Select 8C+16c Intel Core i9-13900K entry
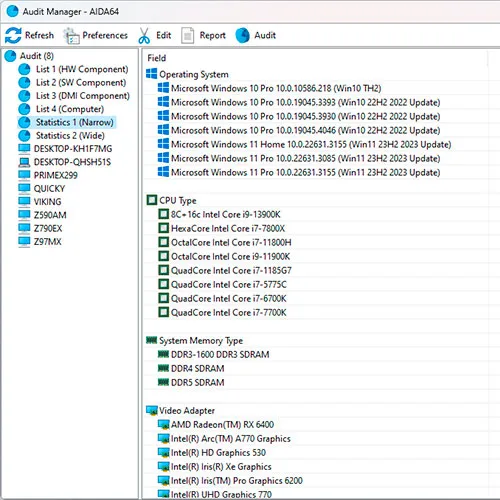Screen dimensions: 500x500 pyautogui.click(x=226, y=214)
